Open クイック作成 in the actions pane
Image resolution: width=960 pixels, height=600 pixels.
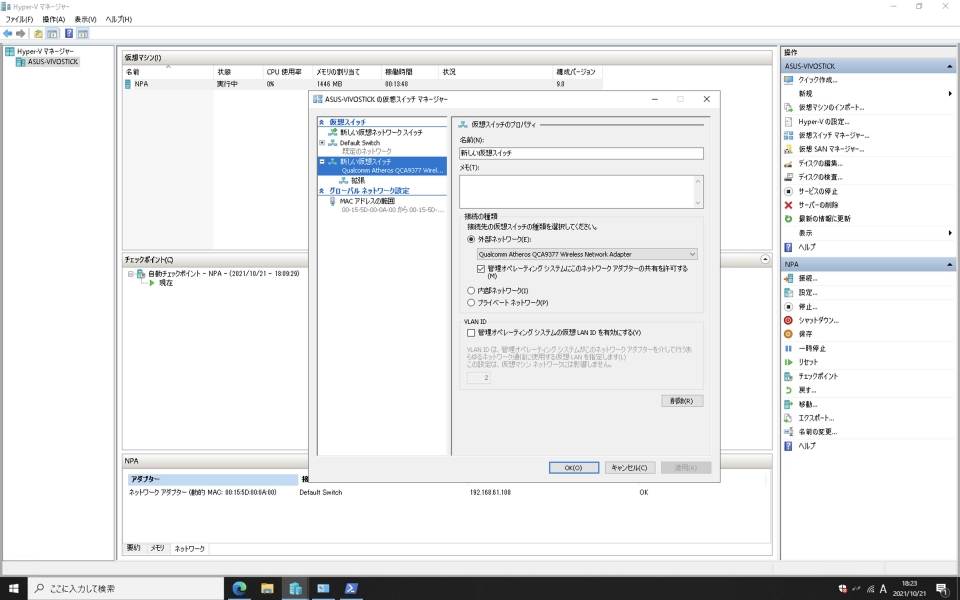point(817,80)
